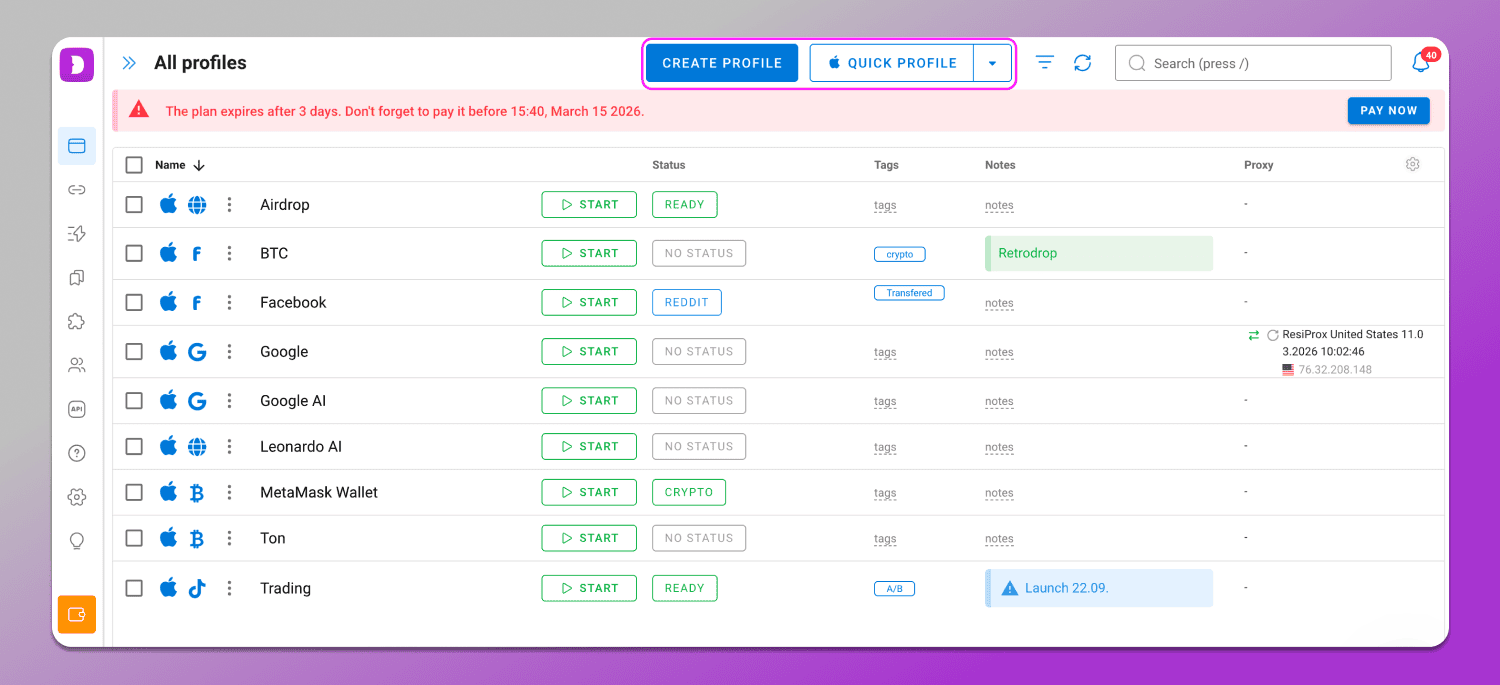Screen dimensions: 1500x685
Task: Open CRYPTO status for MetaMask Wallet
Action: (x=689, y=493)
